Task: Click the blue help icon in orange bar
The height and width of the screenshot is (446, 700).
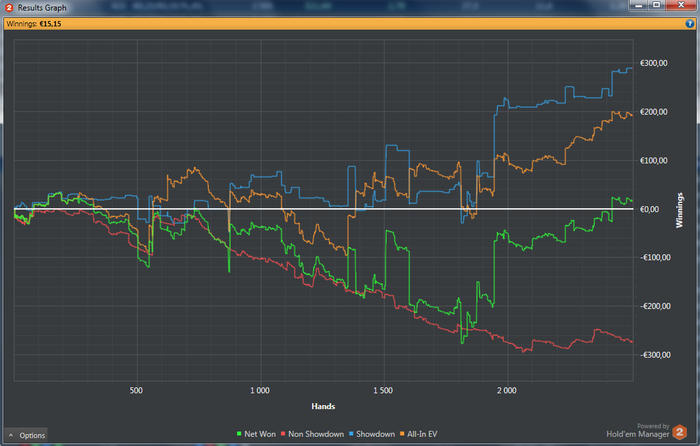Action: click(x=689, y=24)
